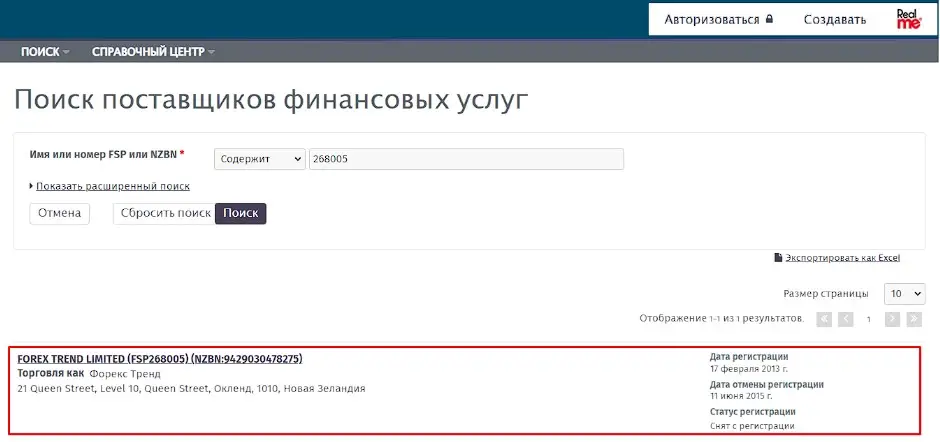Go to previous page pagination icon
The width and height of the screenshot is (940, 442).
click(845, 319)
